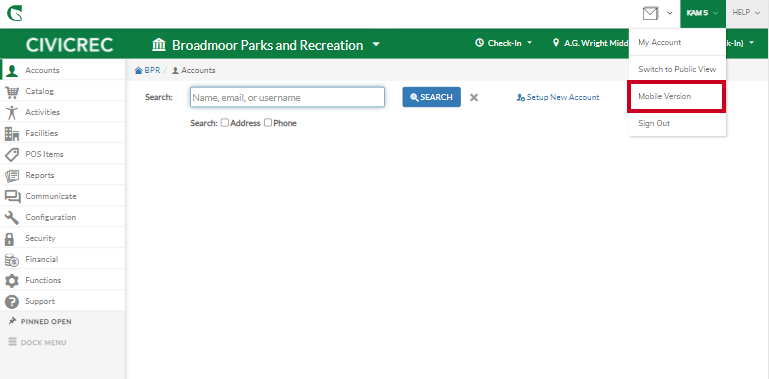
Task: Click the POS Items tag icon
Action: [12, 154]
